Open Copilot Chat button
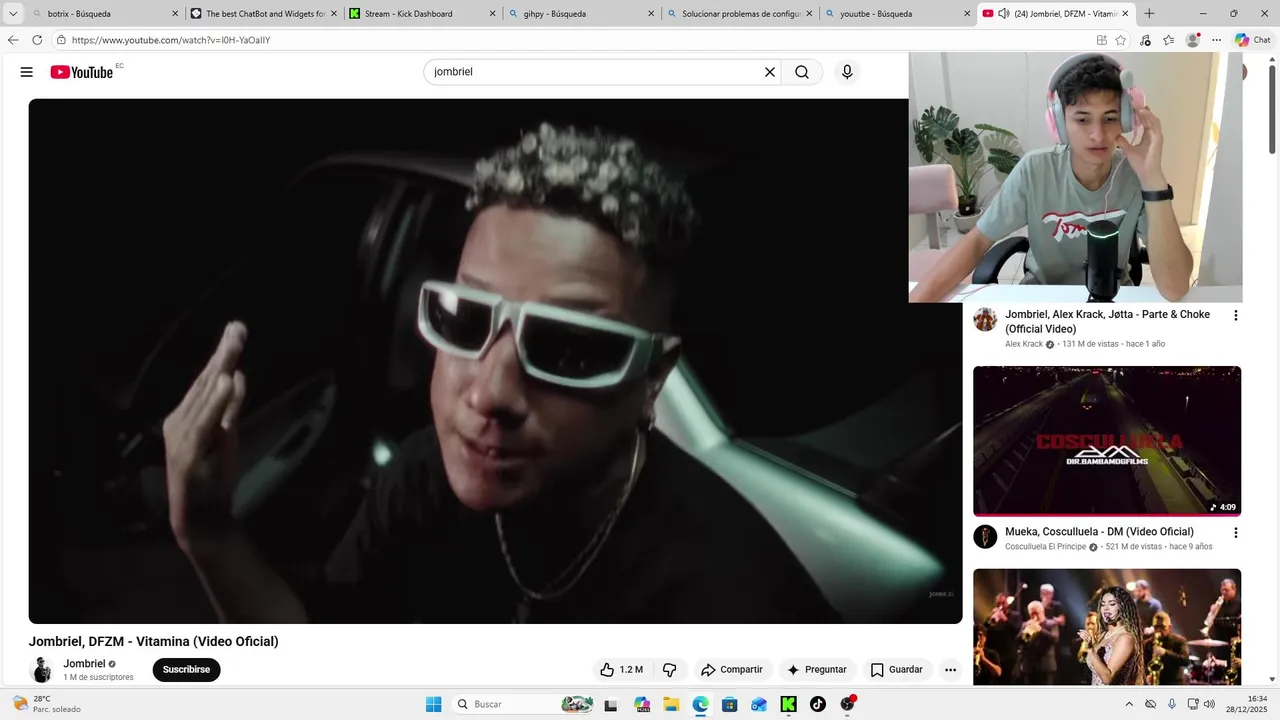Image resolution: width=1280 pixels, height=720 pixels. click(1254, 40)
